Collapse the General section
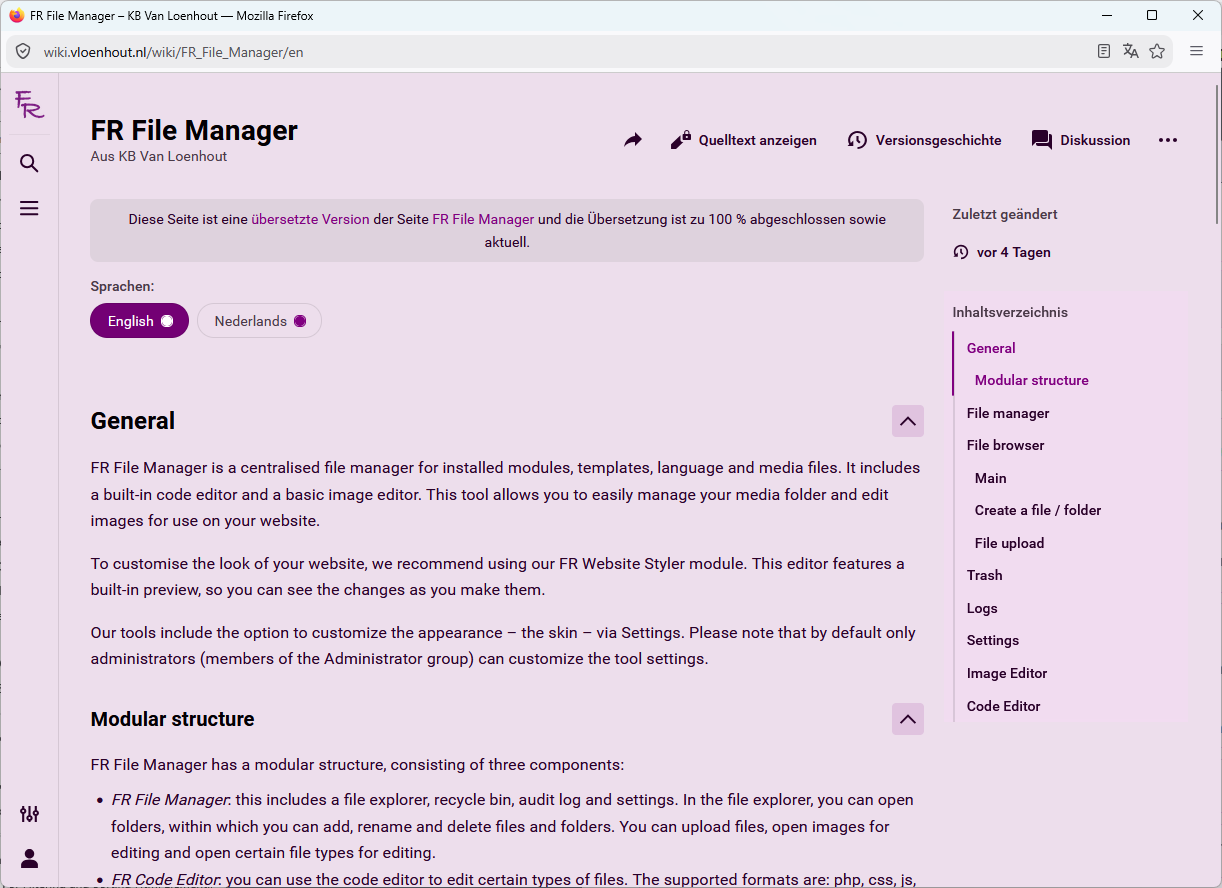The height and width of the screenshot is (888, 1222). coord(908,421)
